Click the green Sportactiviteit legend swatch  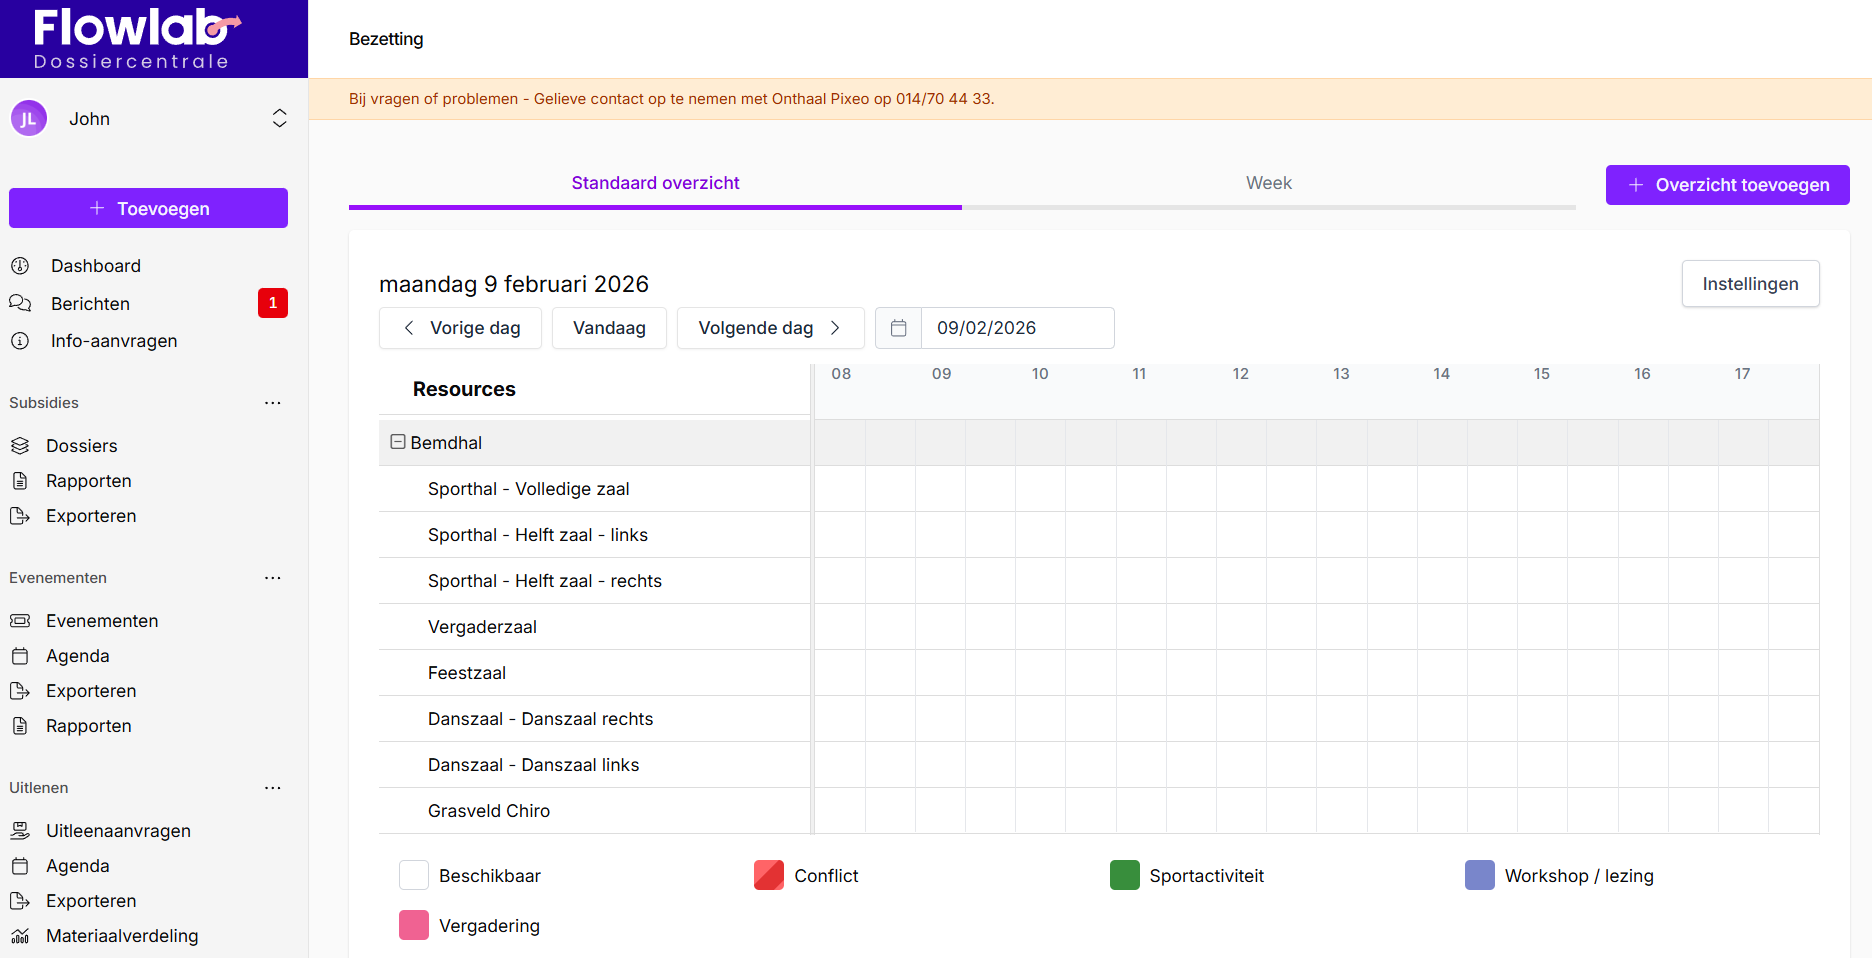pos(1124,875)
